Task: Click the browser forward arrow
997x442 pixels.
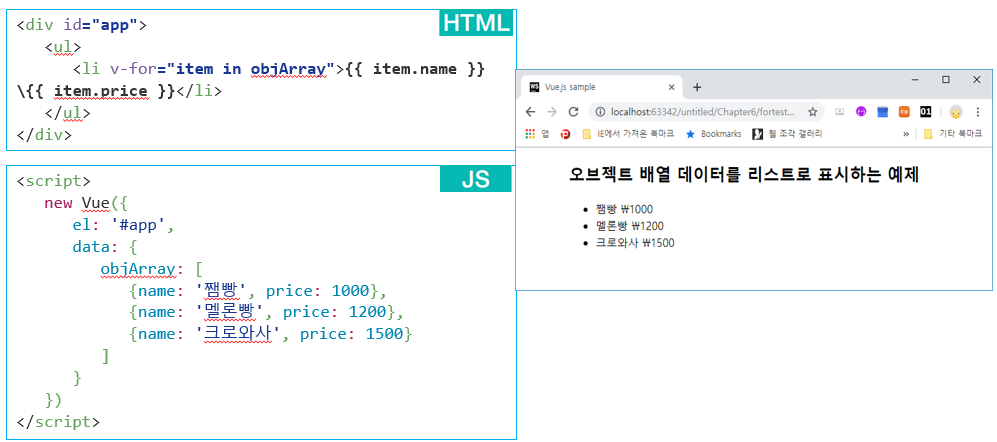Action: pyautogui.click(x=552, y=112)
